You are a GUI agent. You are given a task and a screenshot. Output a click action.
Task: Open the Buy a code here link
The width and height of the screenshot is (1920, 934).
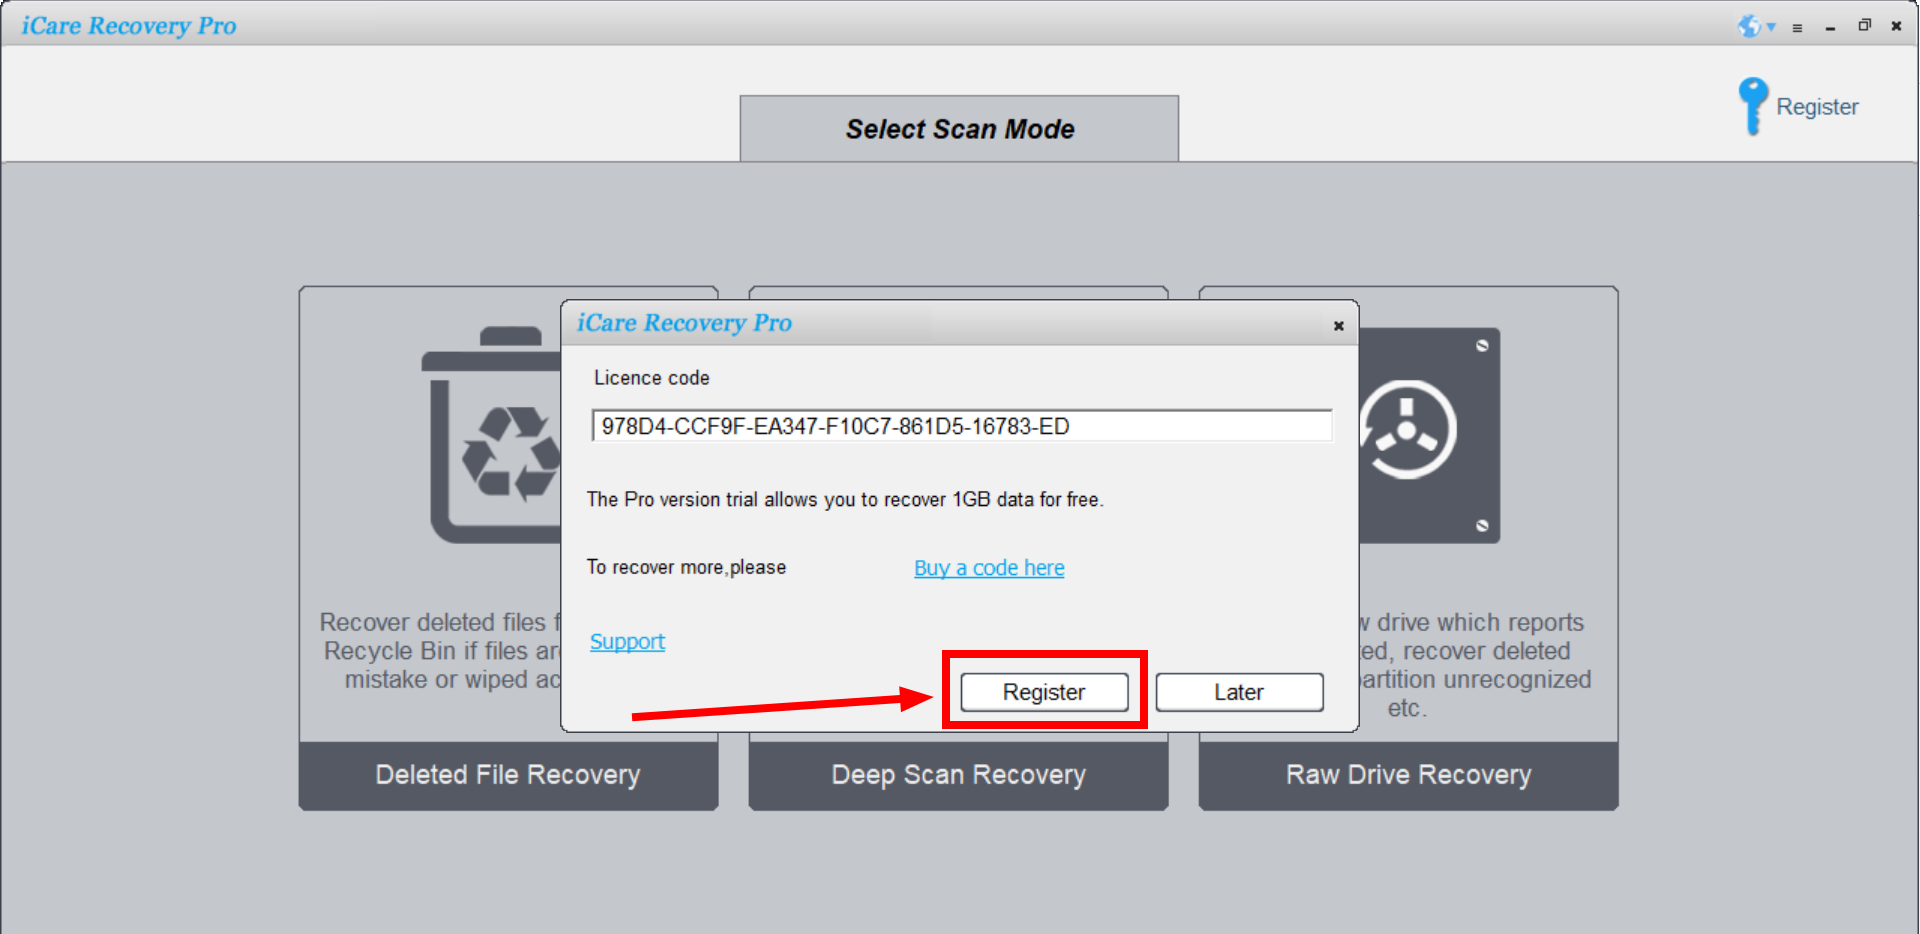(989, 568)
